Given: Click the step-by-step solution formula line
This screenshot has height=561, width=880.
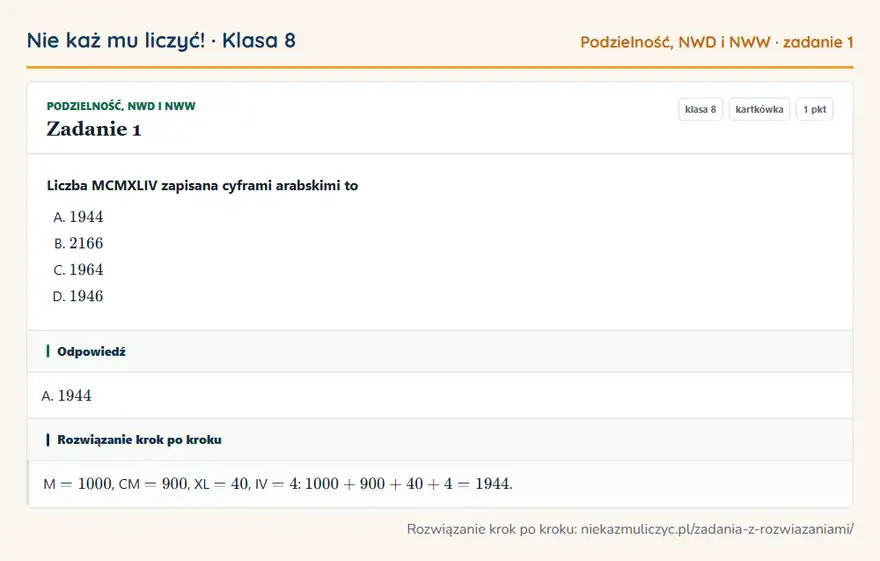Looking at the screenshot, I should 278,484.
